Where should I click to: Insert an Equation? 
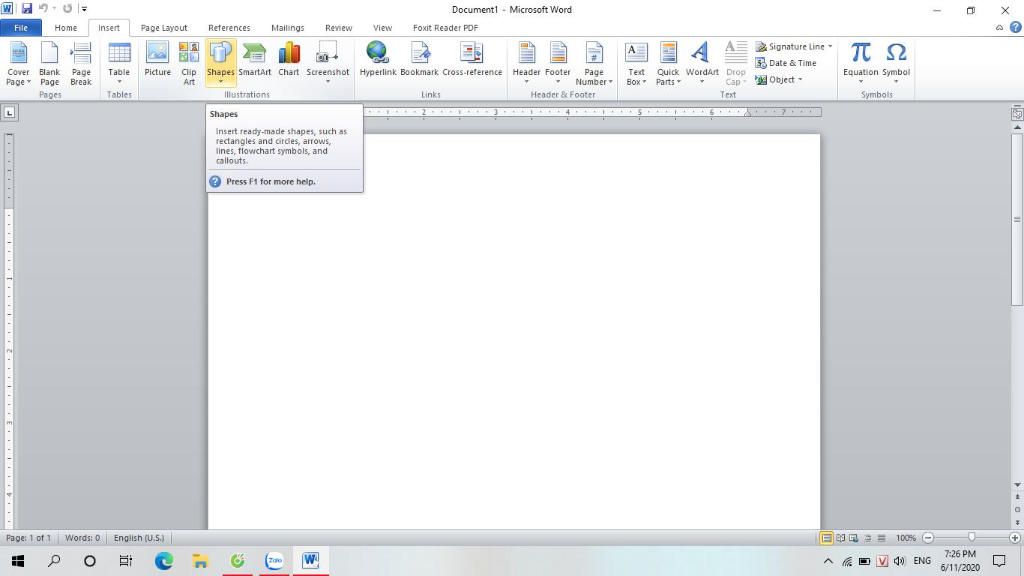coord(861,63)
